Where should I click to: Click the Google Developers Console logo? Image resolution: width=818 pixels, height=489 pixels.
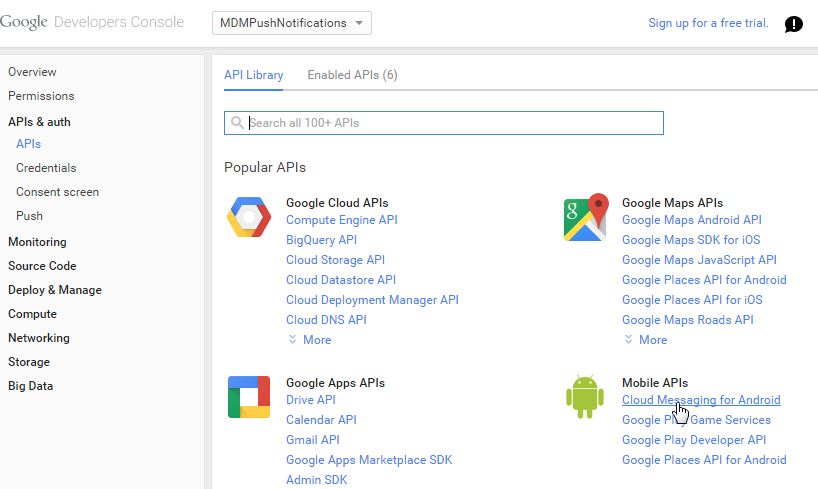(x=92, y=22)
